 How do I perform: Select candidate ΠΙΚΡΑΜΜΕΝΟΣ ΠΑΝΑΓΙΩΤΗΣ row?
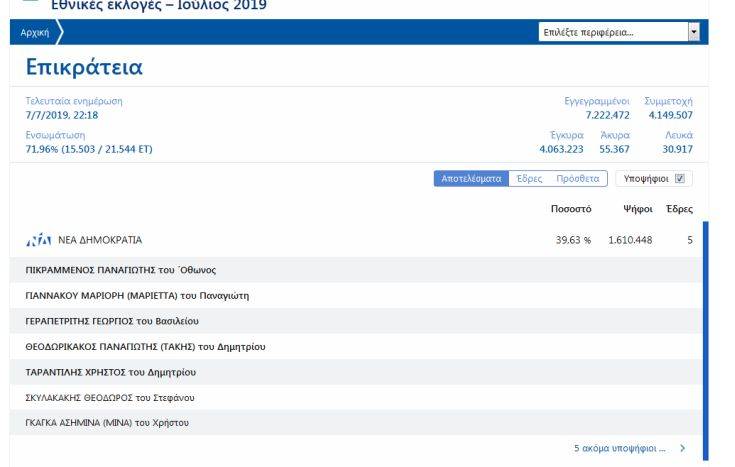[x=121, y=270]
